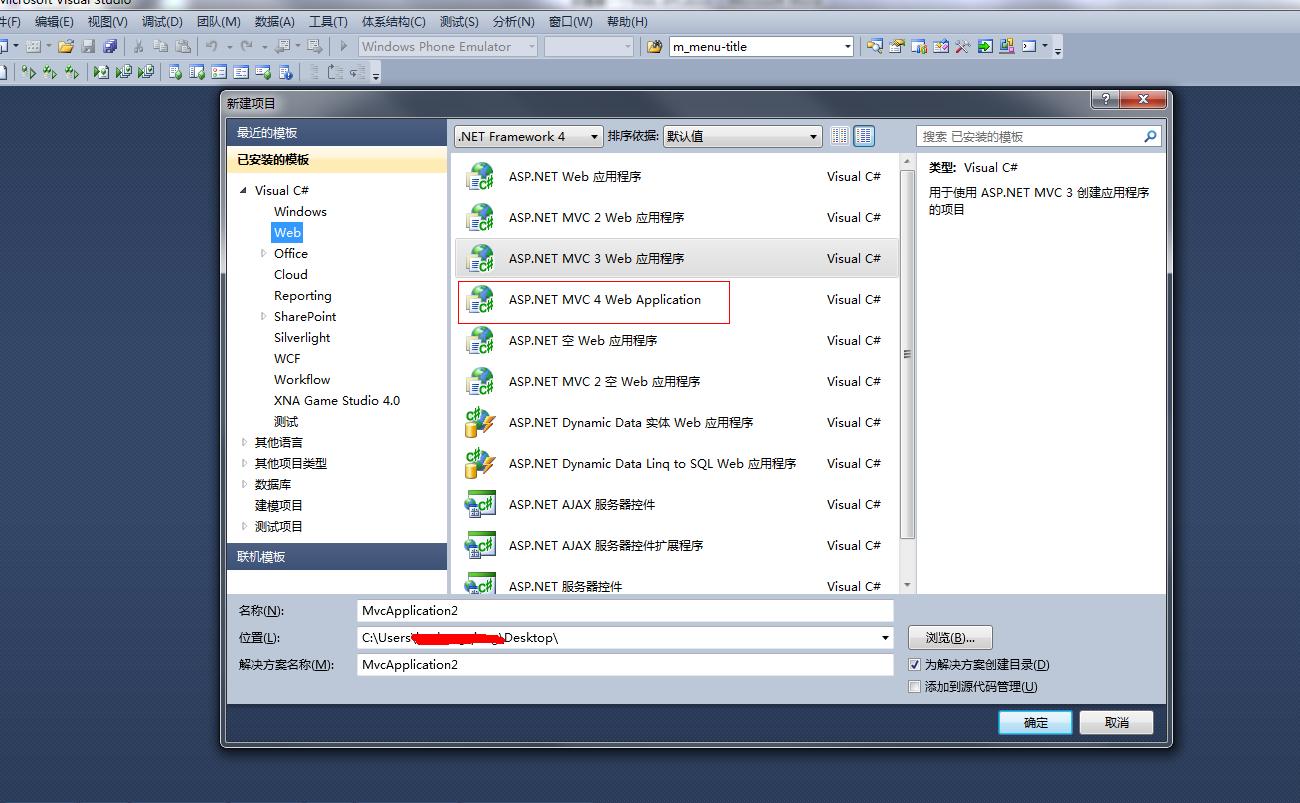Screen dimensions: 1300x803
Task: Click the icon of ASP.NET Web 应用程序 template
Action: point(480,177)
